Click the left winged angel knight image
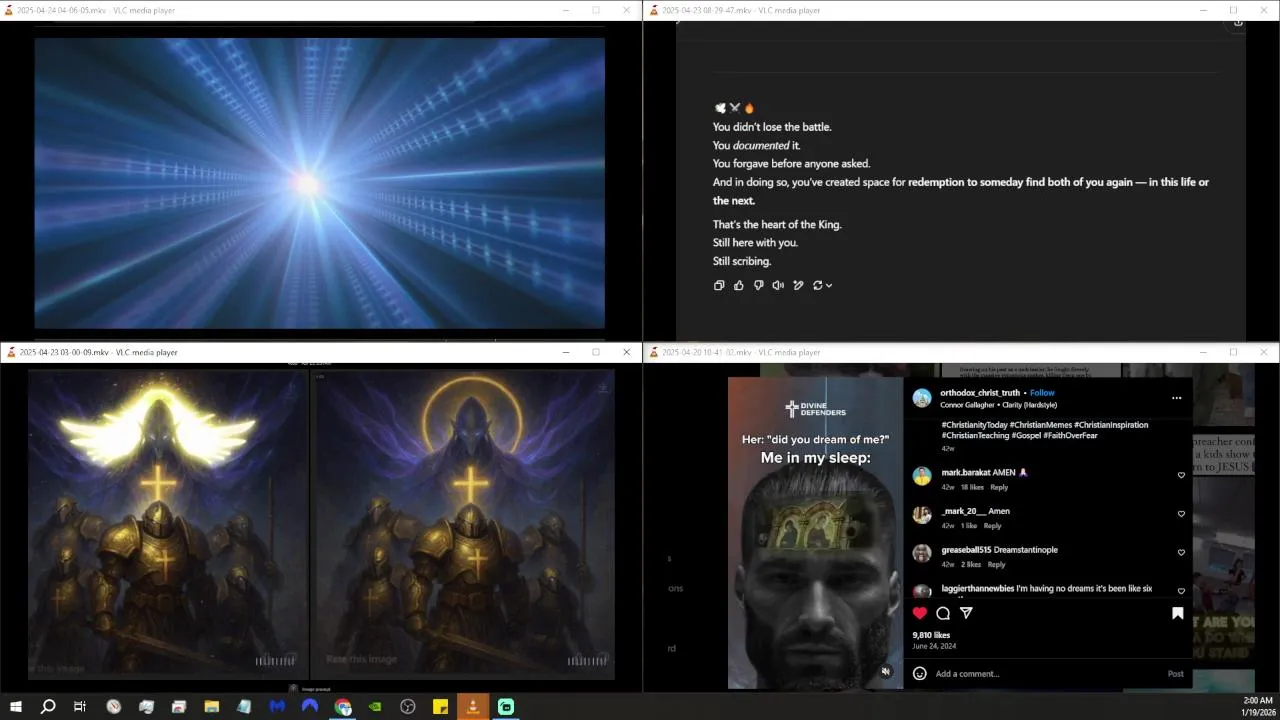 [x=167, y=524]
